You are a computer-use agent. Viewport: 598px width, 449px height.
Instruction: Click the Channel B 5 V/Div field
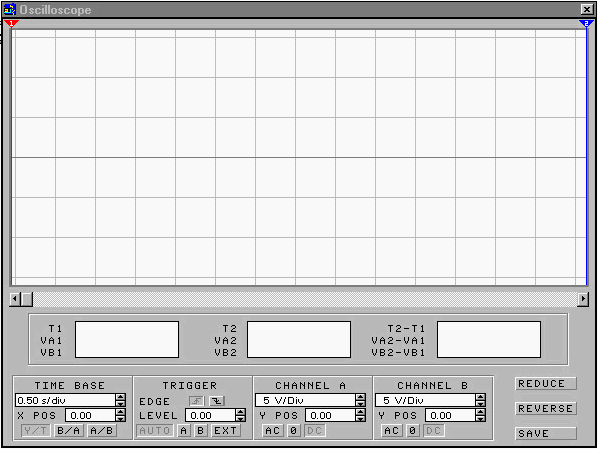click(425, 400)
